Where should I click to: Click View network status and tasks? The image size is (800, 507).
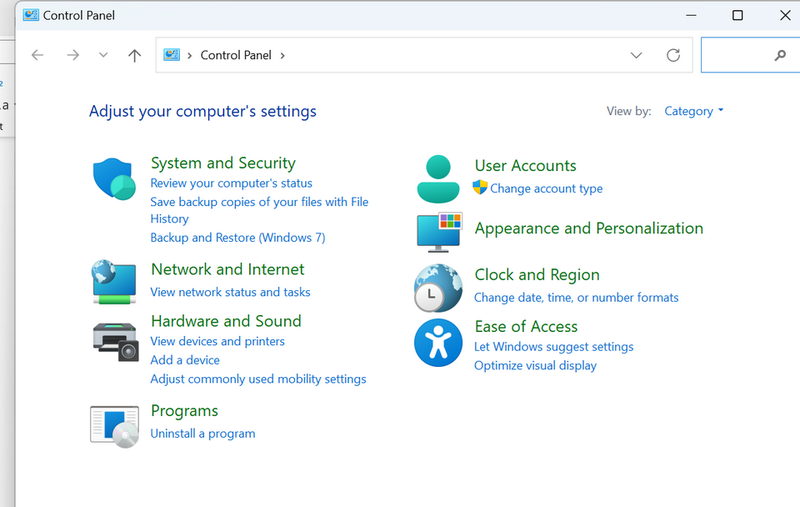[x=230, y=292]
